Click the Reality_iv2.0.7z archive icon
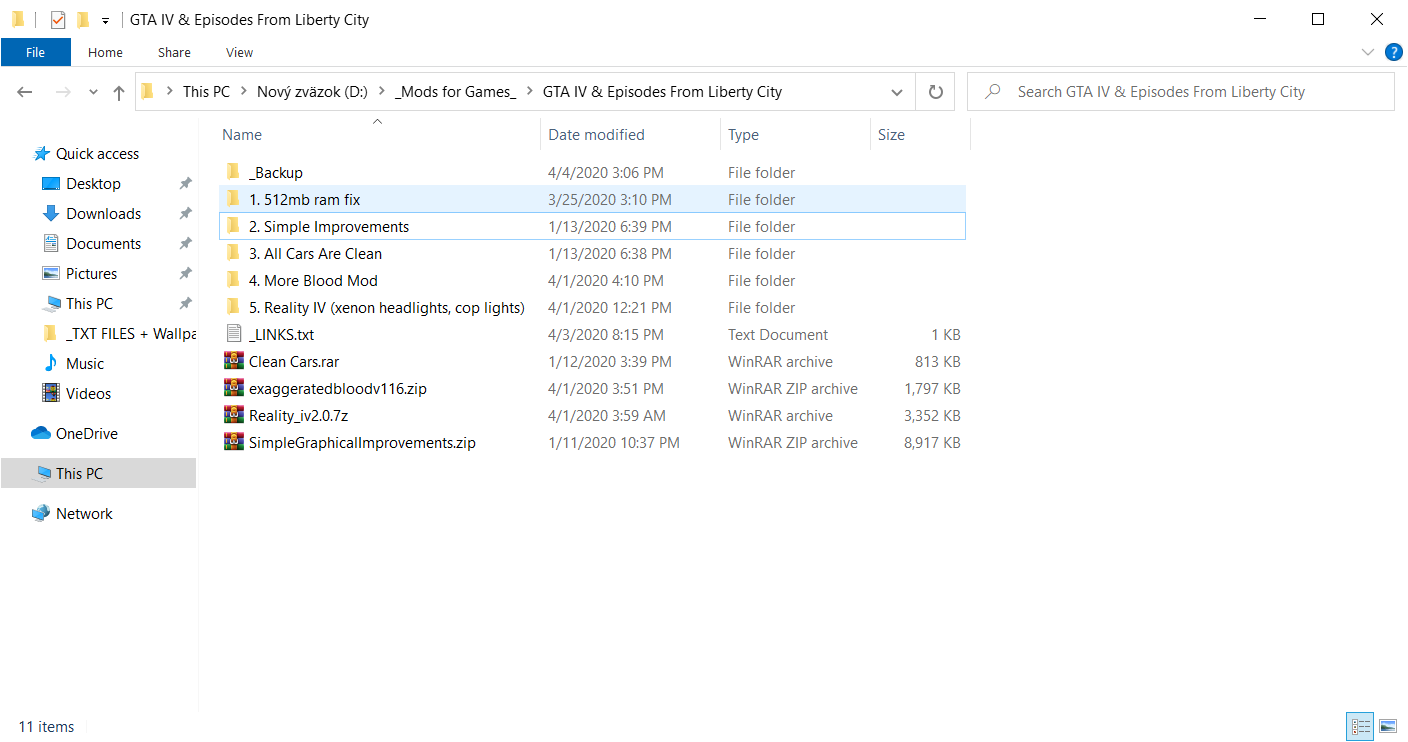Image resolution: width=1408 pixels, height=742 pixels. (x=233, y=415)
